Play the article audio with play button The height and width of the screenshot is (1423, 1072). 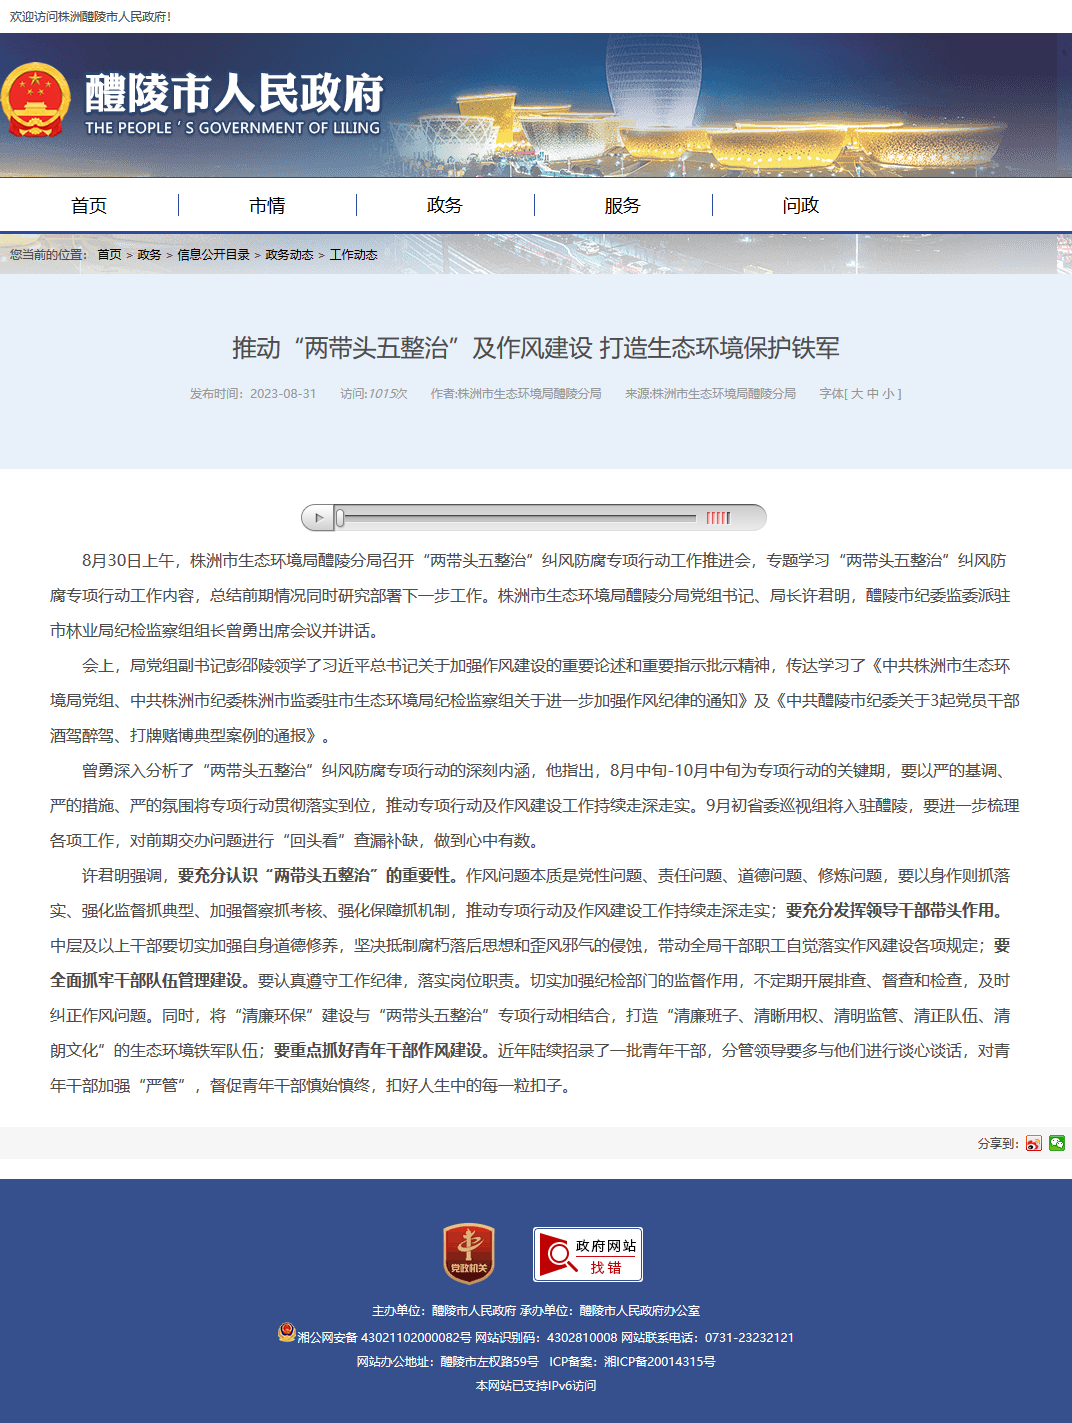pos(318,518)
